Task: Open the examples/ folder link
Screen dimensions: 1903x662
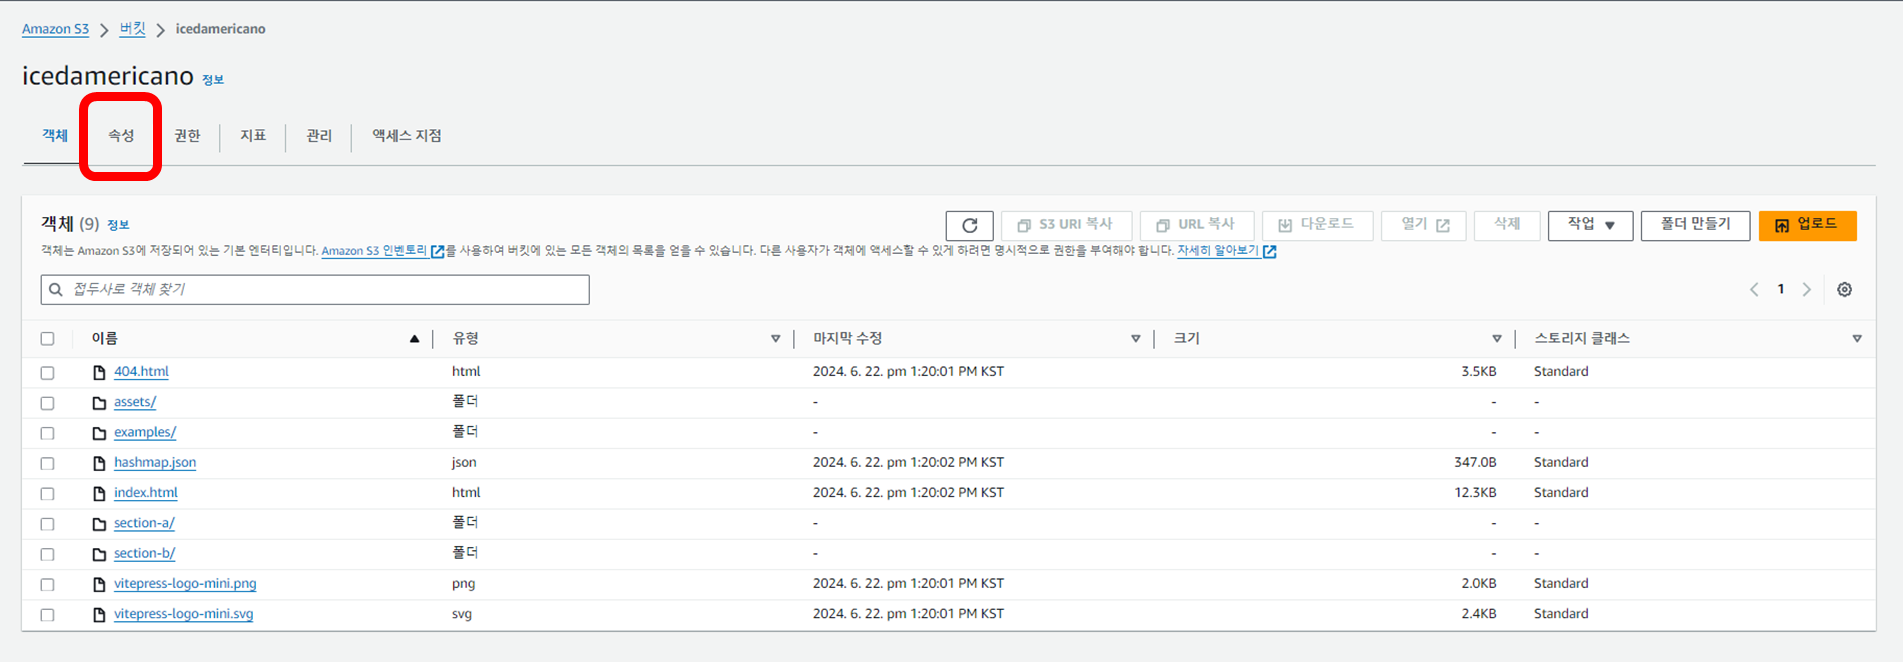Action: 145,432
